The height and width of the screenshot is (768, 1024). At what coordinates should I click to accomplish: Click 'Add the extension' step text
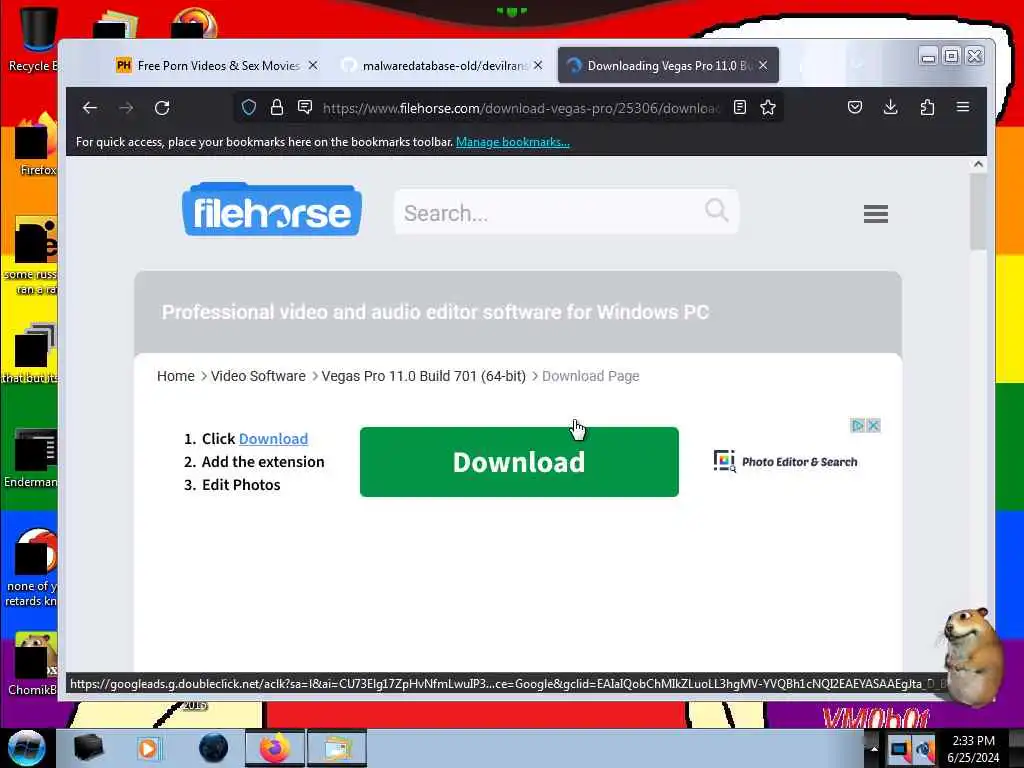click(263, 462)
